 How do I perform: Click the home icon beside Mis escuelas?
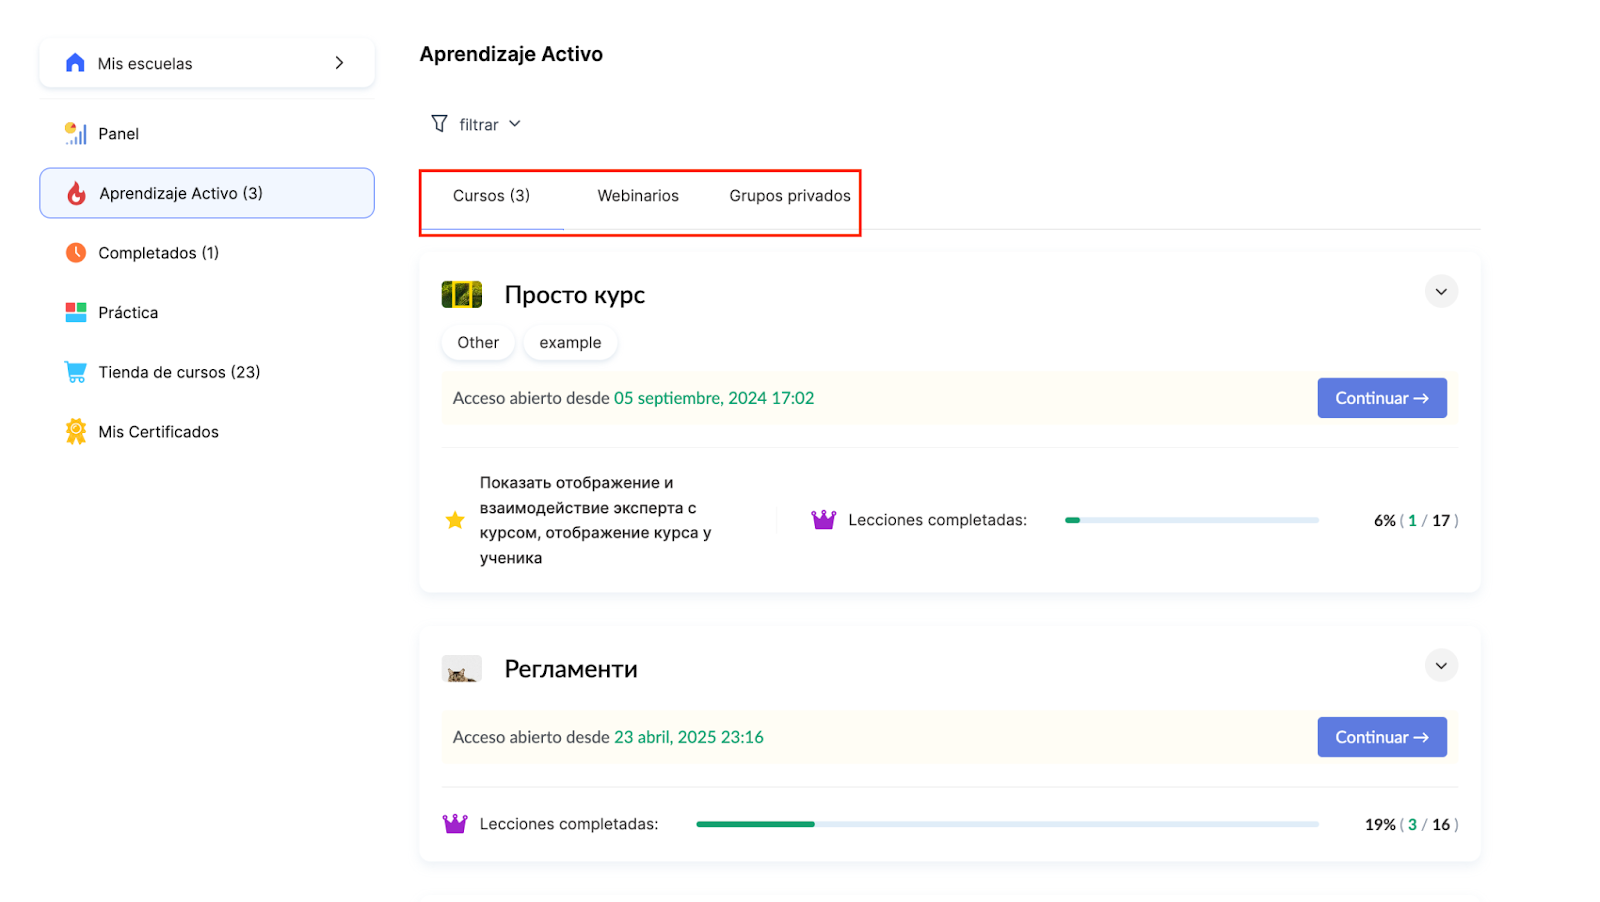tap(75, 63)
